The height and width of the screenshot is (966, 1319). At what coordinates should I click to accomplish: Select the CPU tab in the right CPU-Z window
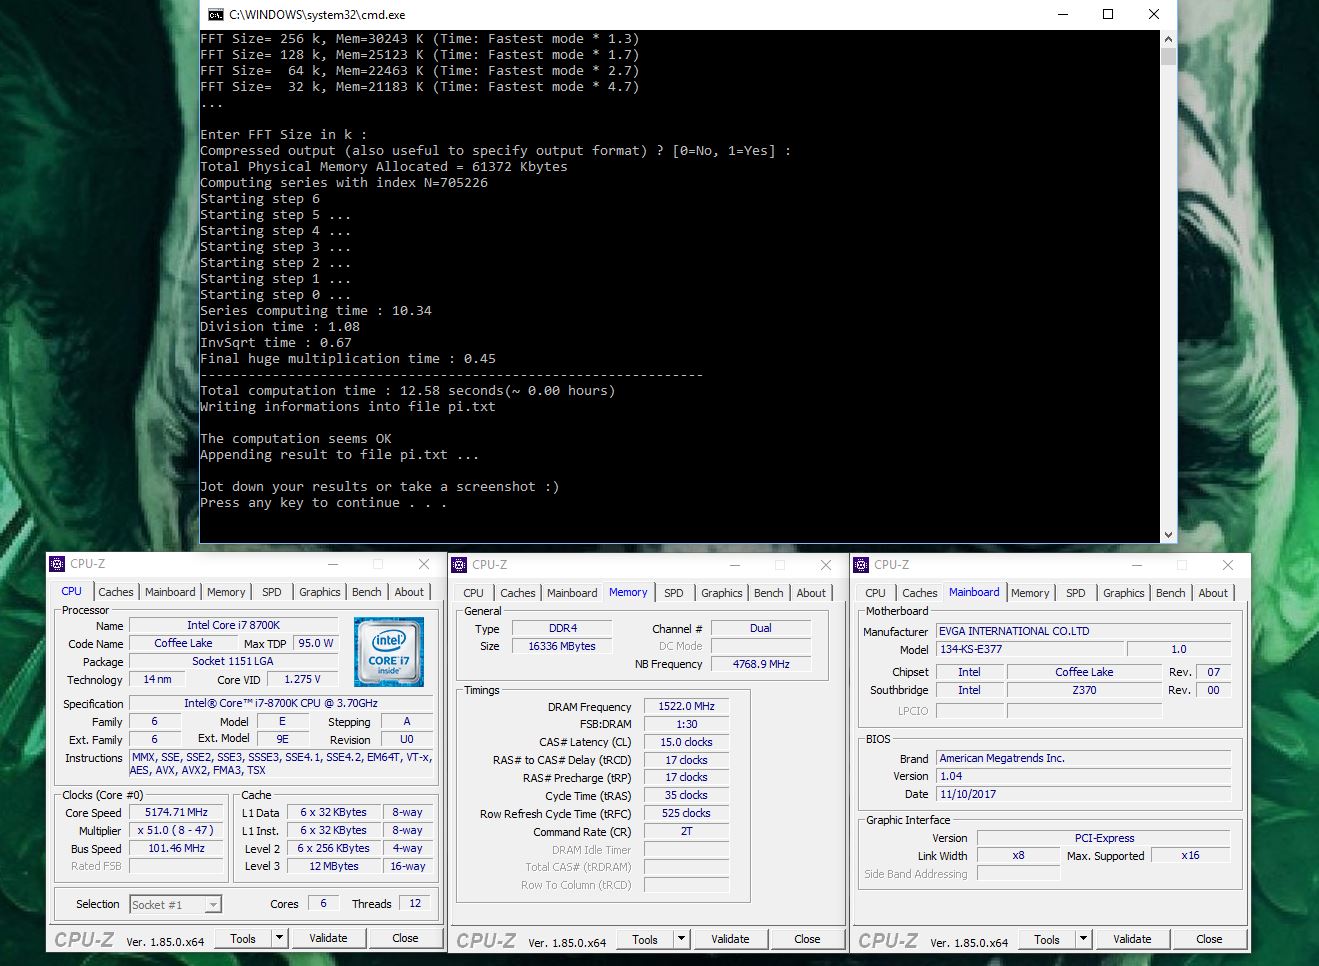(x=876, y=593)
